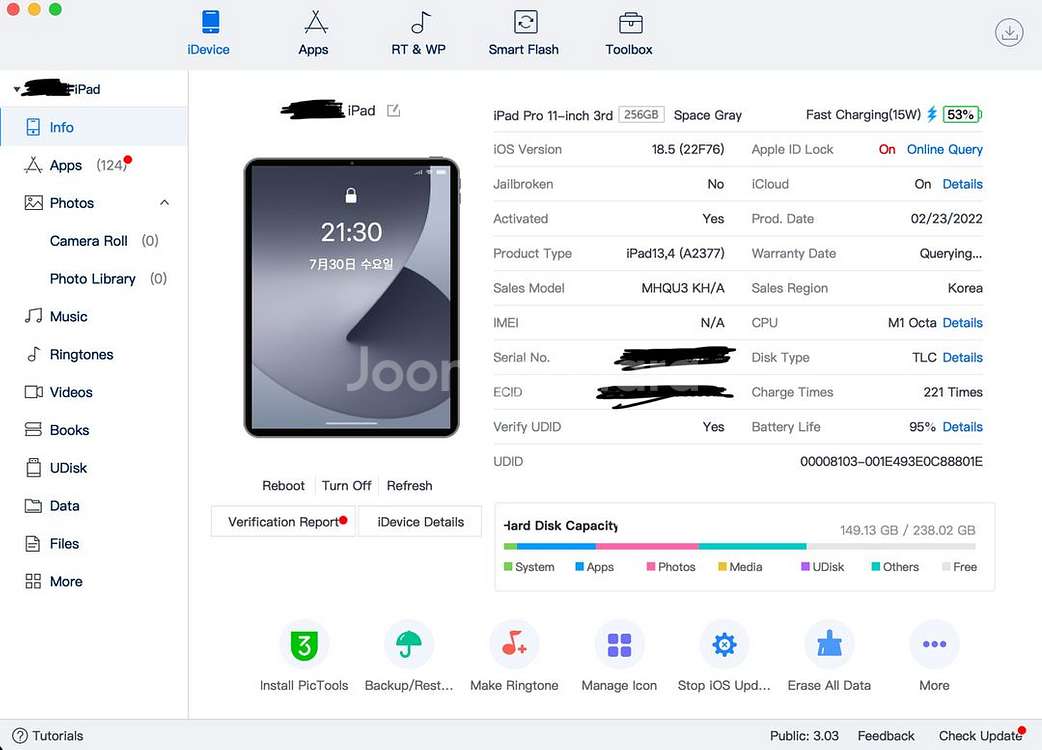Click Turn Off for the device
This screenshot has height=750, width=1042.
pos(346,486)
